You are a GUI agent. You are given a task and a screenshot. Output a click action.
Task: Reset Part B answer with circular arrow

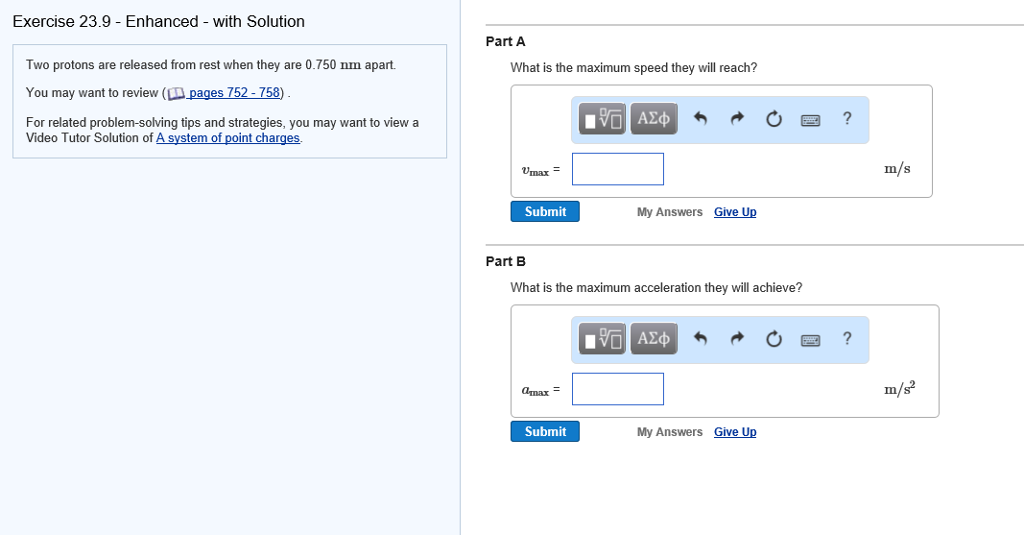tap(774, 339)
